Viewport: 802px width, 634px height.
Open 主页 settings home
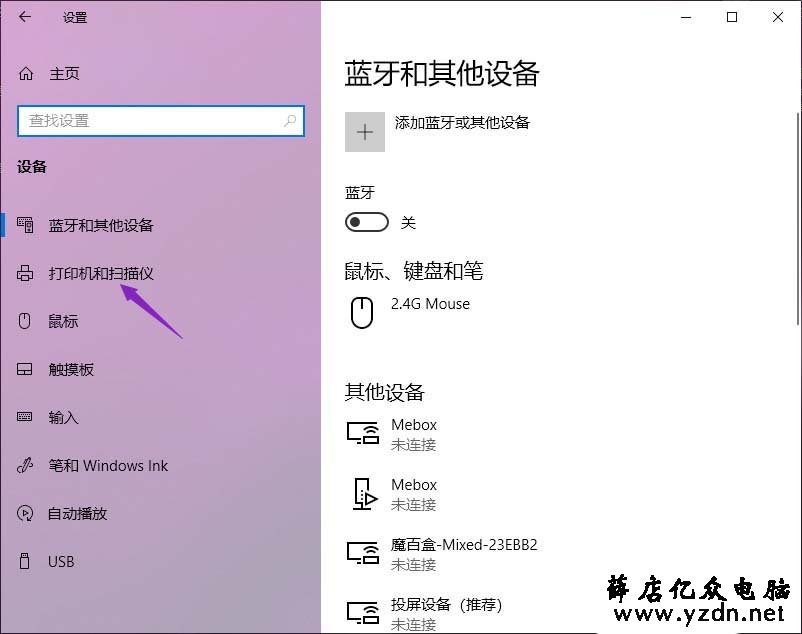point(64,74)
